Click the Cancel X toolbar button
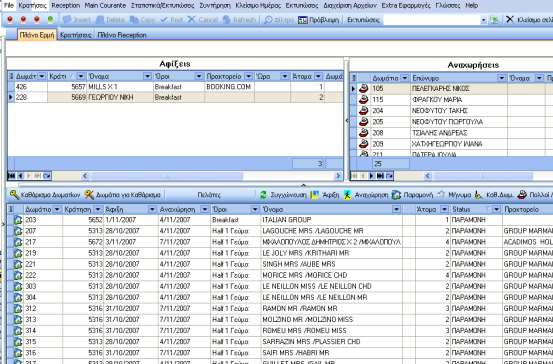Image resolution: width=553 pixels, height=364 pixels. pos(203,20)
